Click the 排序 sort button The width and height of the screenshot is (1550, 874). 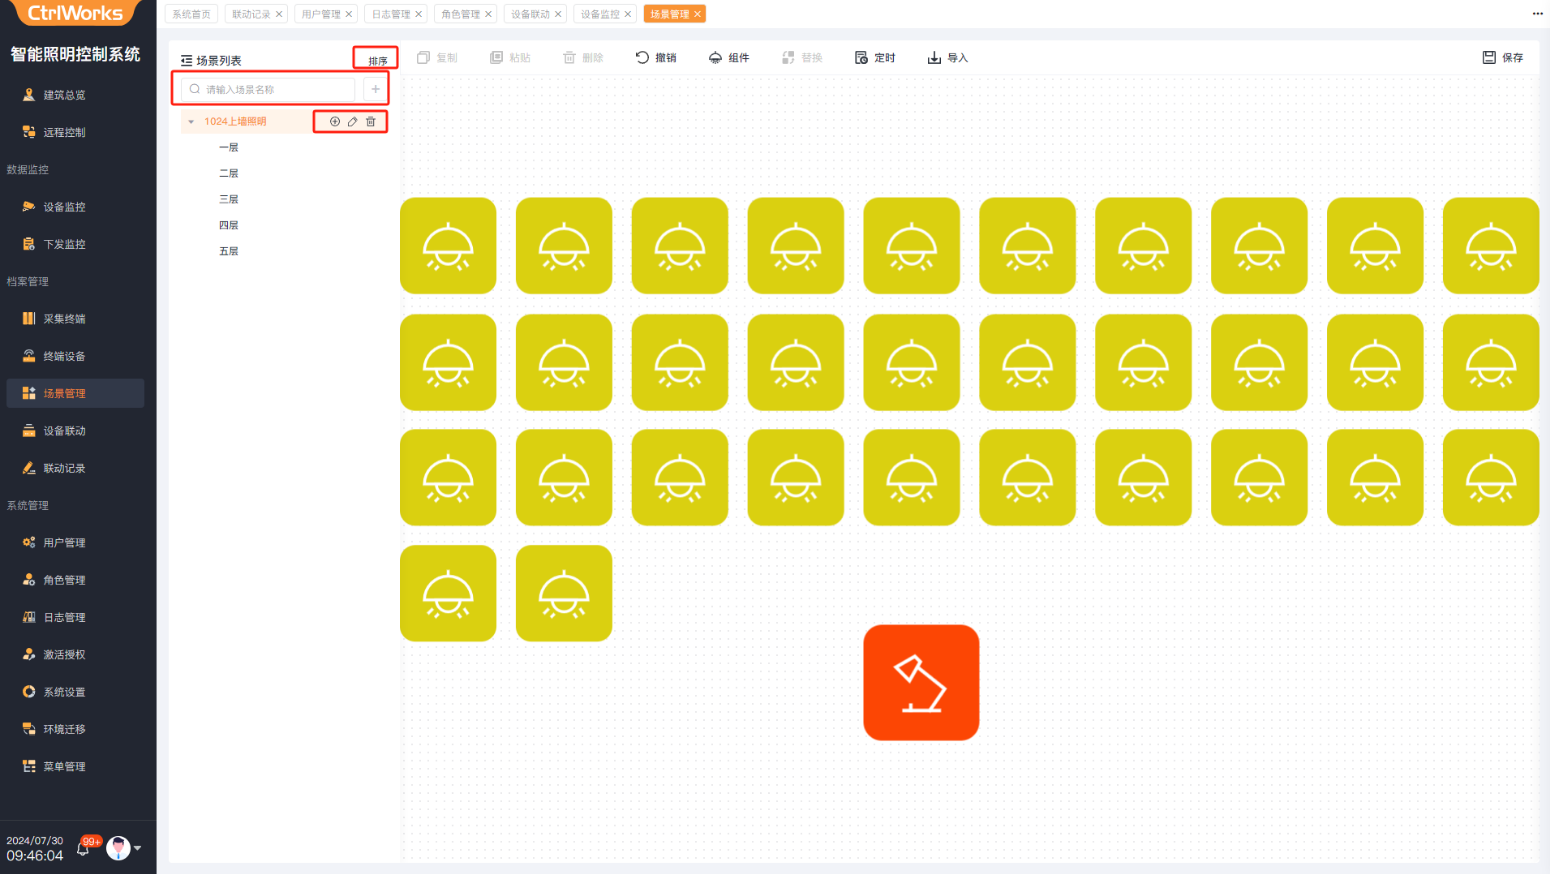pyautogui.click(x=377, y=61)
